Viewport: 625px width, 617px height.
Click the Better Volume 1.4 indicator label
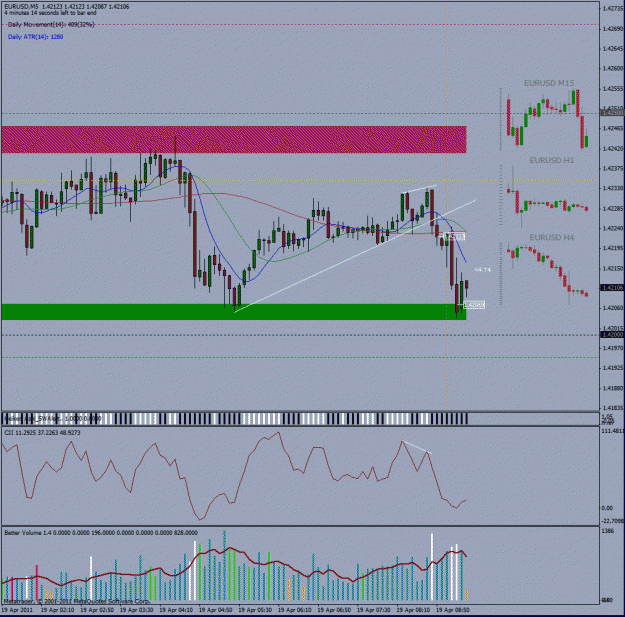(101, 533)
